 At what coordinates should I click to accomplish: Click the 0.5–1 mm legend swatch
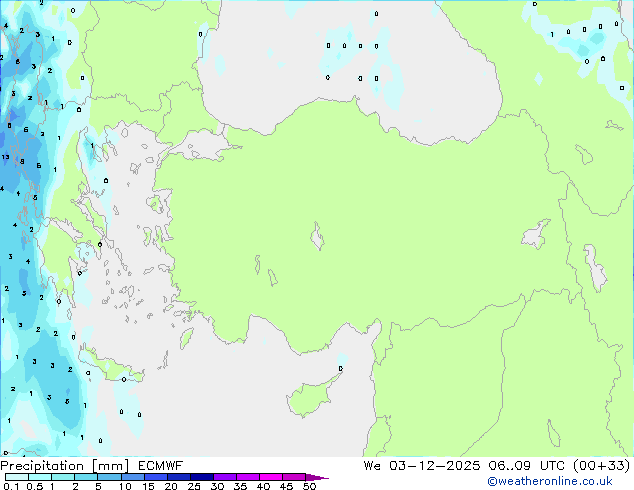[x=40, y=477]
